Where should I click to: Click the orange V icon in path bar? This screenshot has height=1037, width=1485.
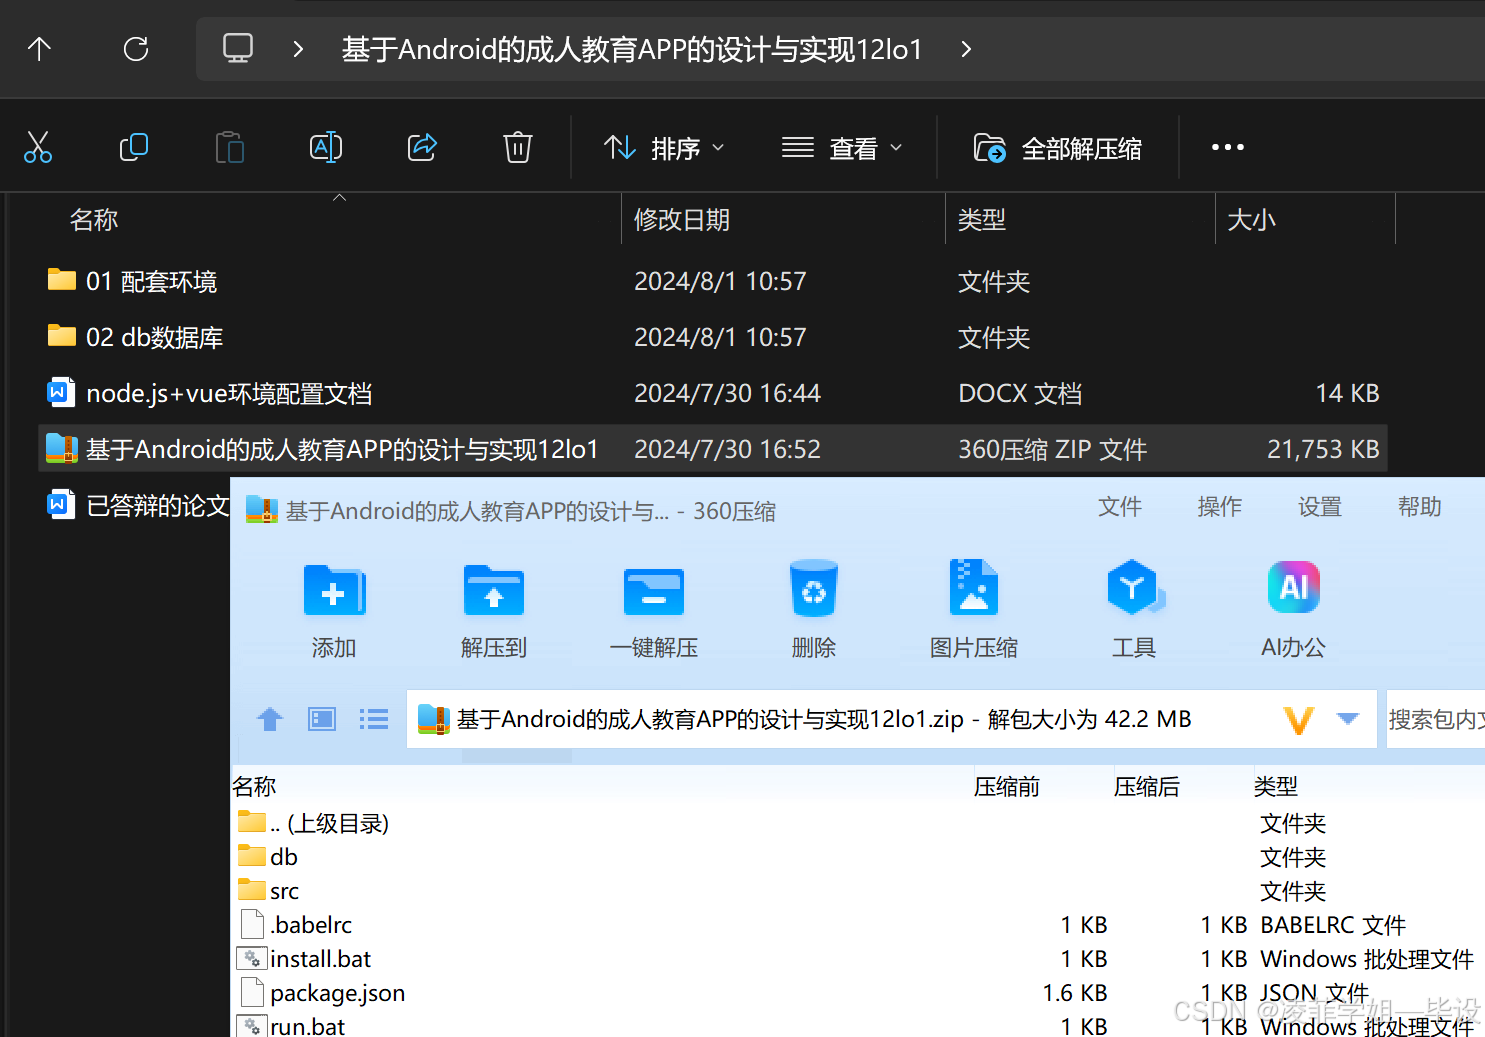(1298, 719)
